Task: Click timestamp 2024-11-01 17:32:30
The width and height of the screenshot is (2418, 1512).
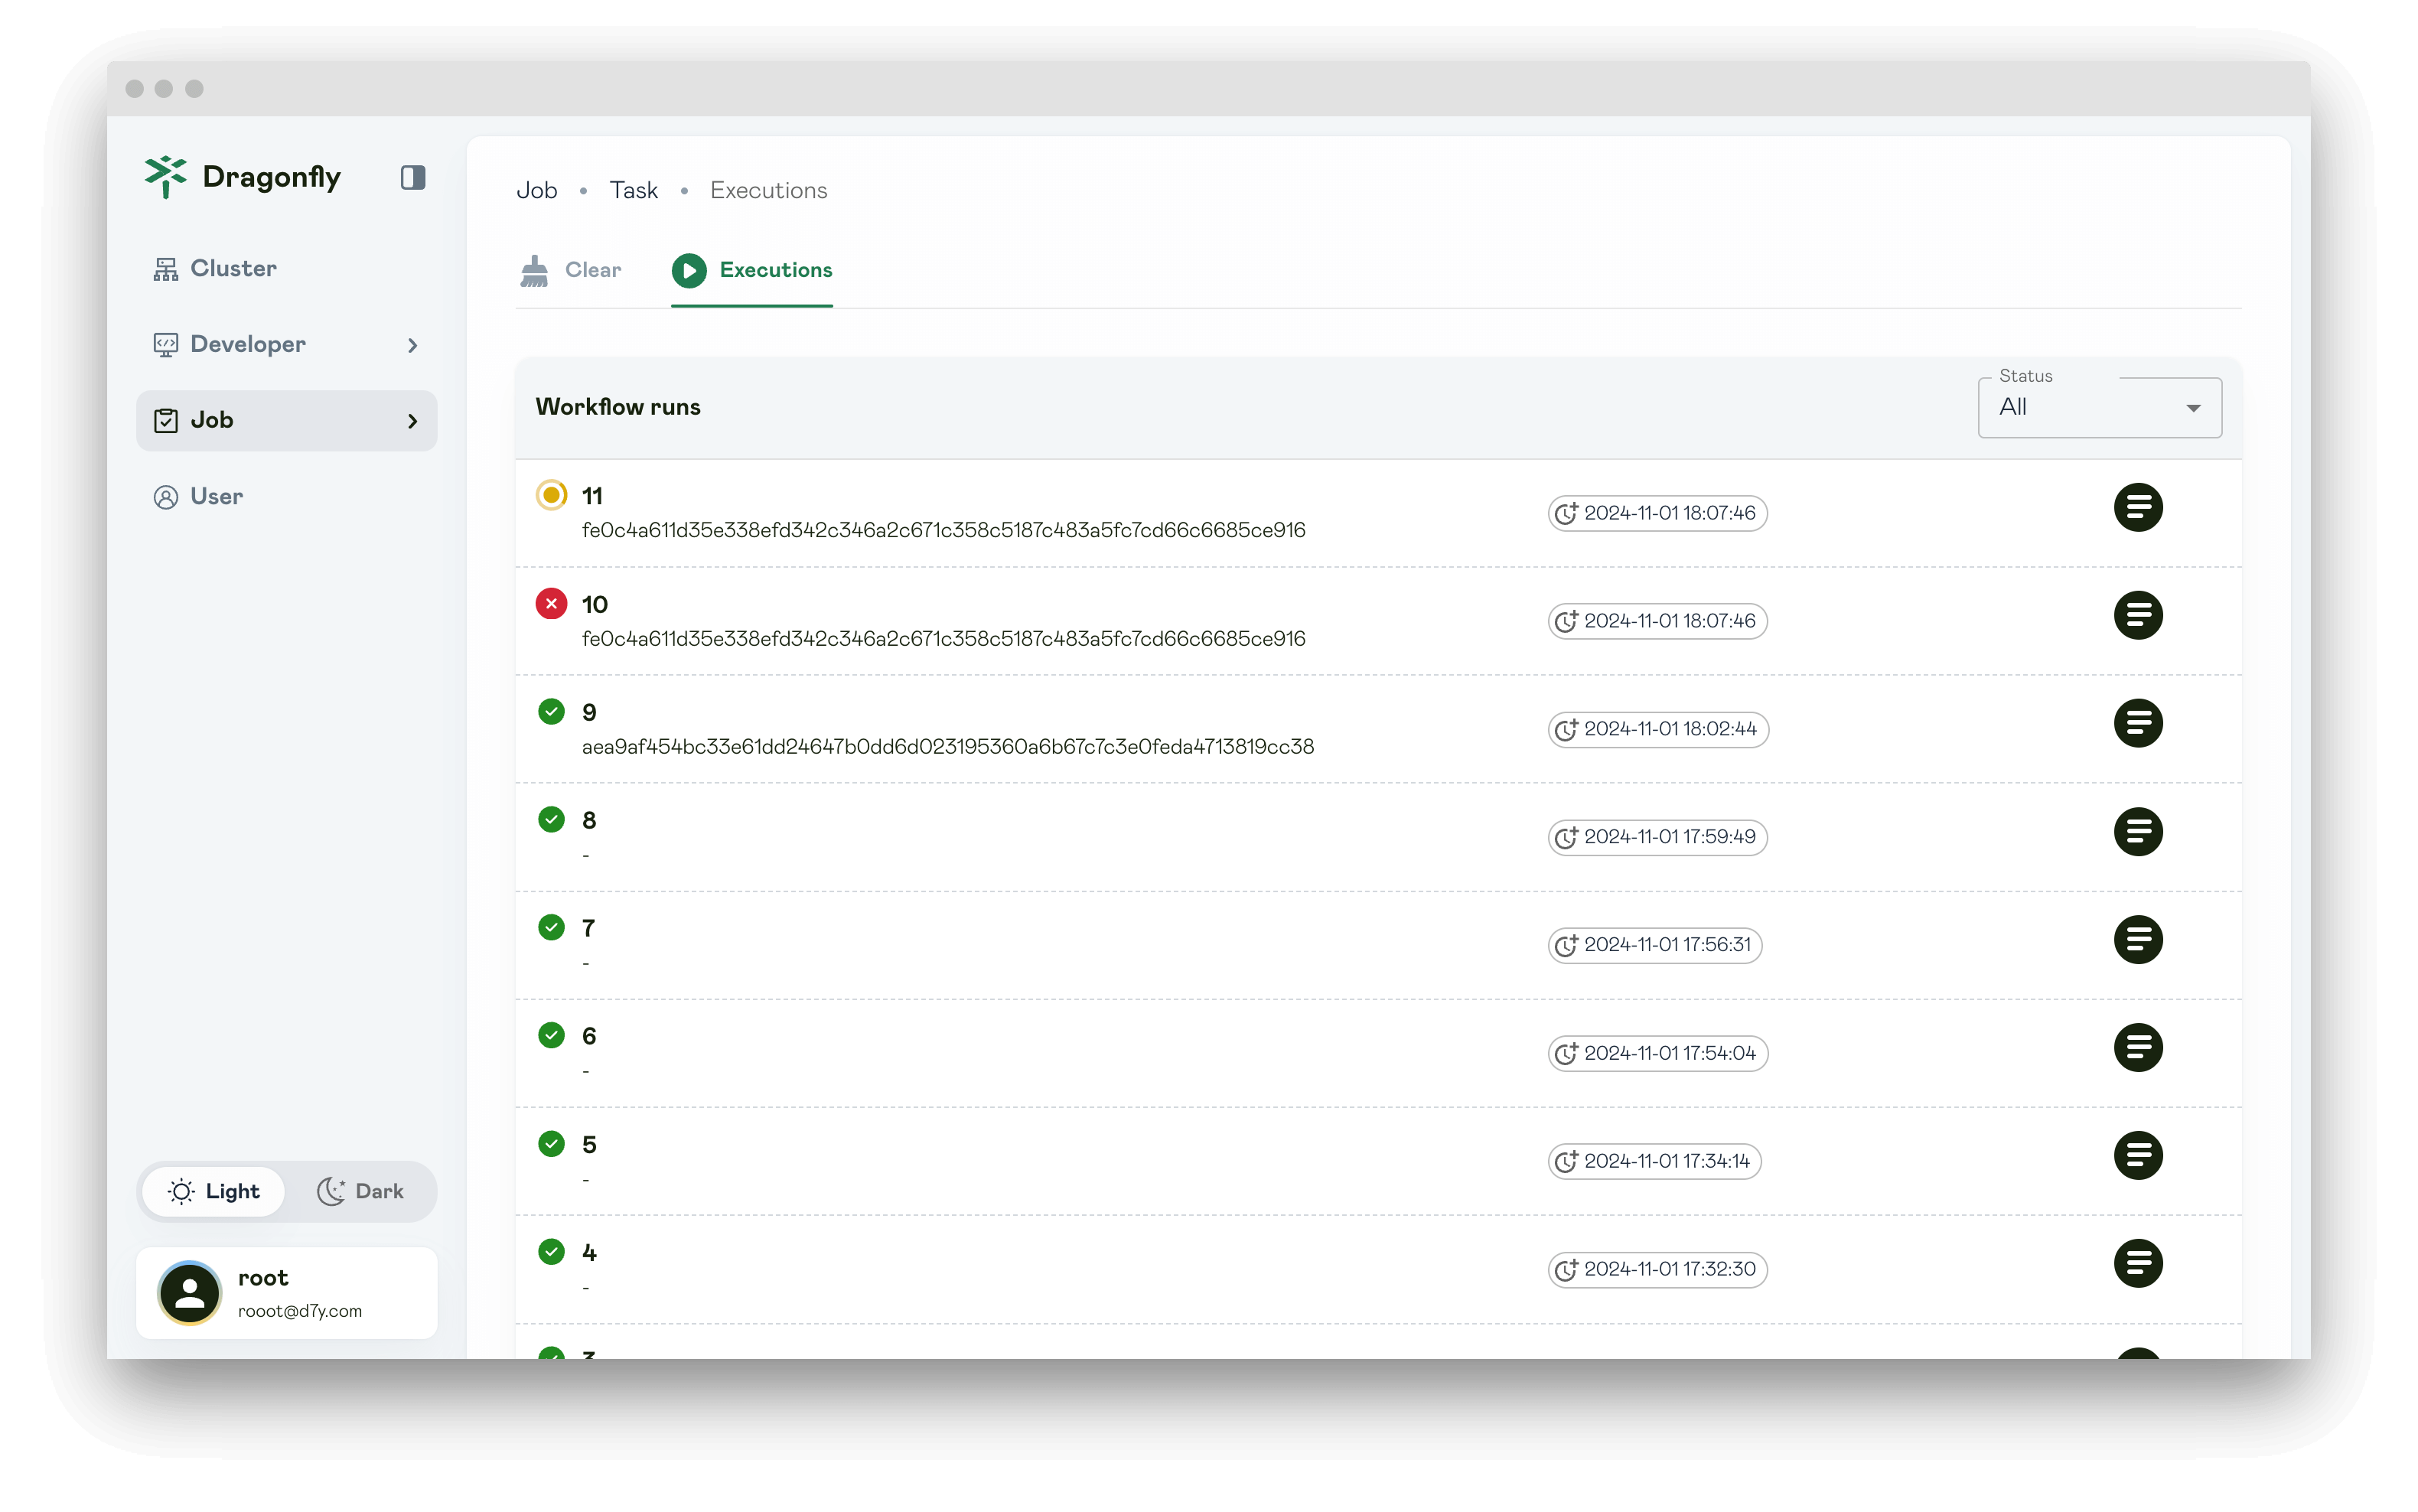Action: point(1658,1269)
